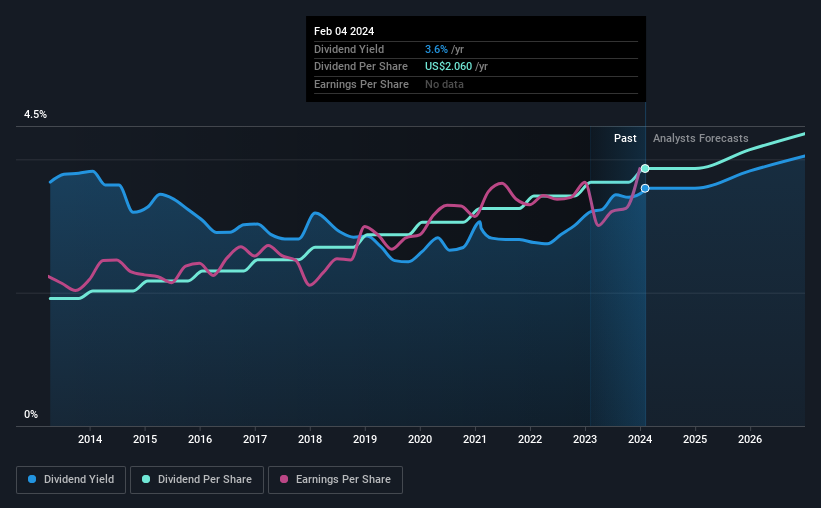
Task: Toggle the Dividend Per Share legend button
Action: click(197, 480)
